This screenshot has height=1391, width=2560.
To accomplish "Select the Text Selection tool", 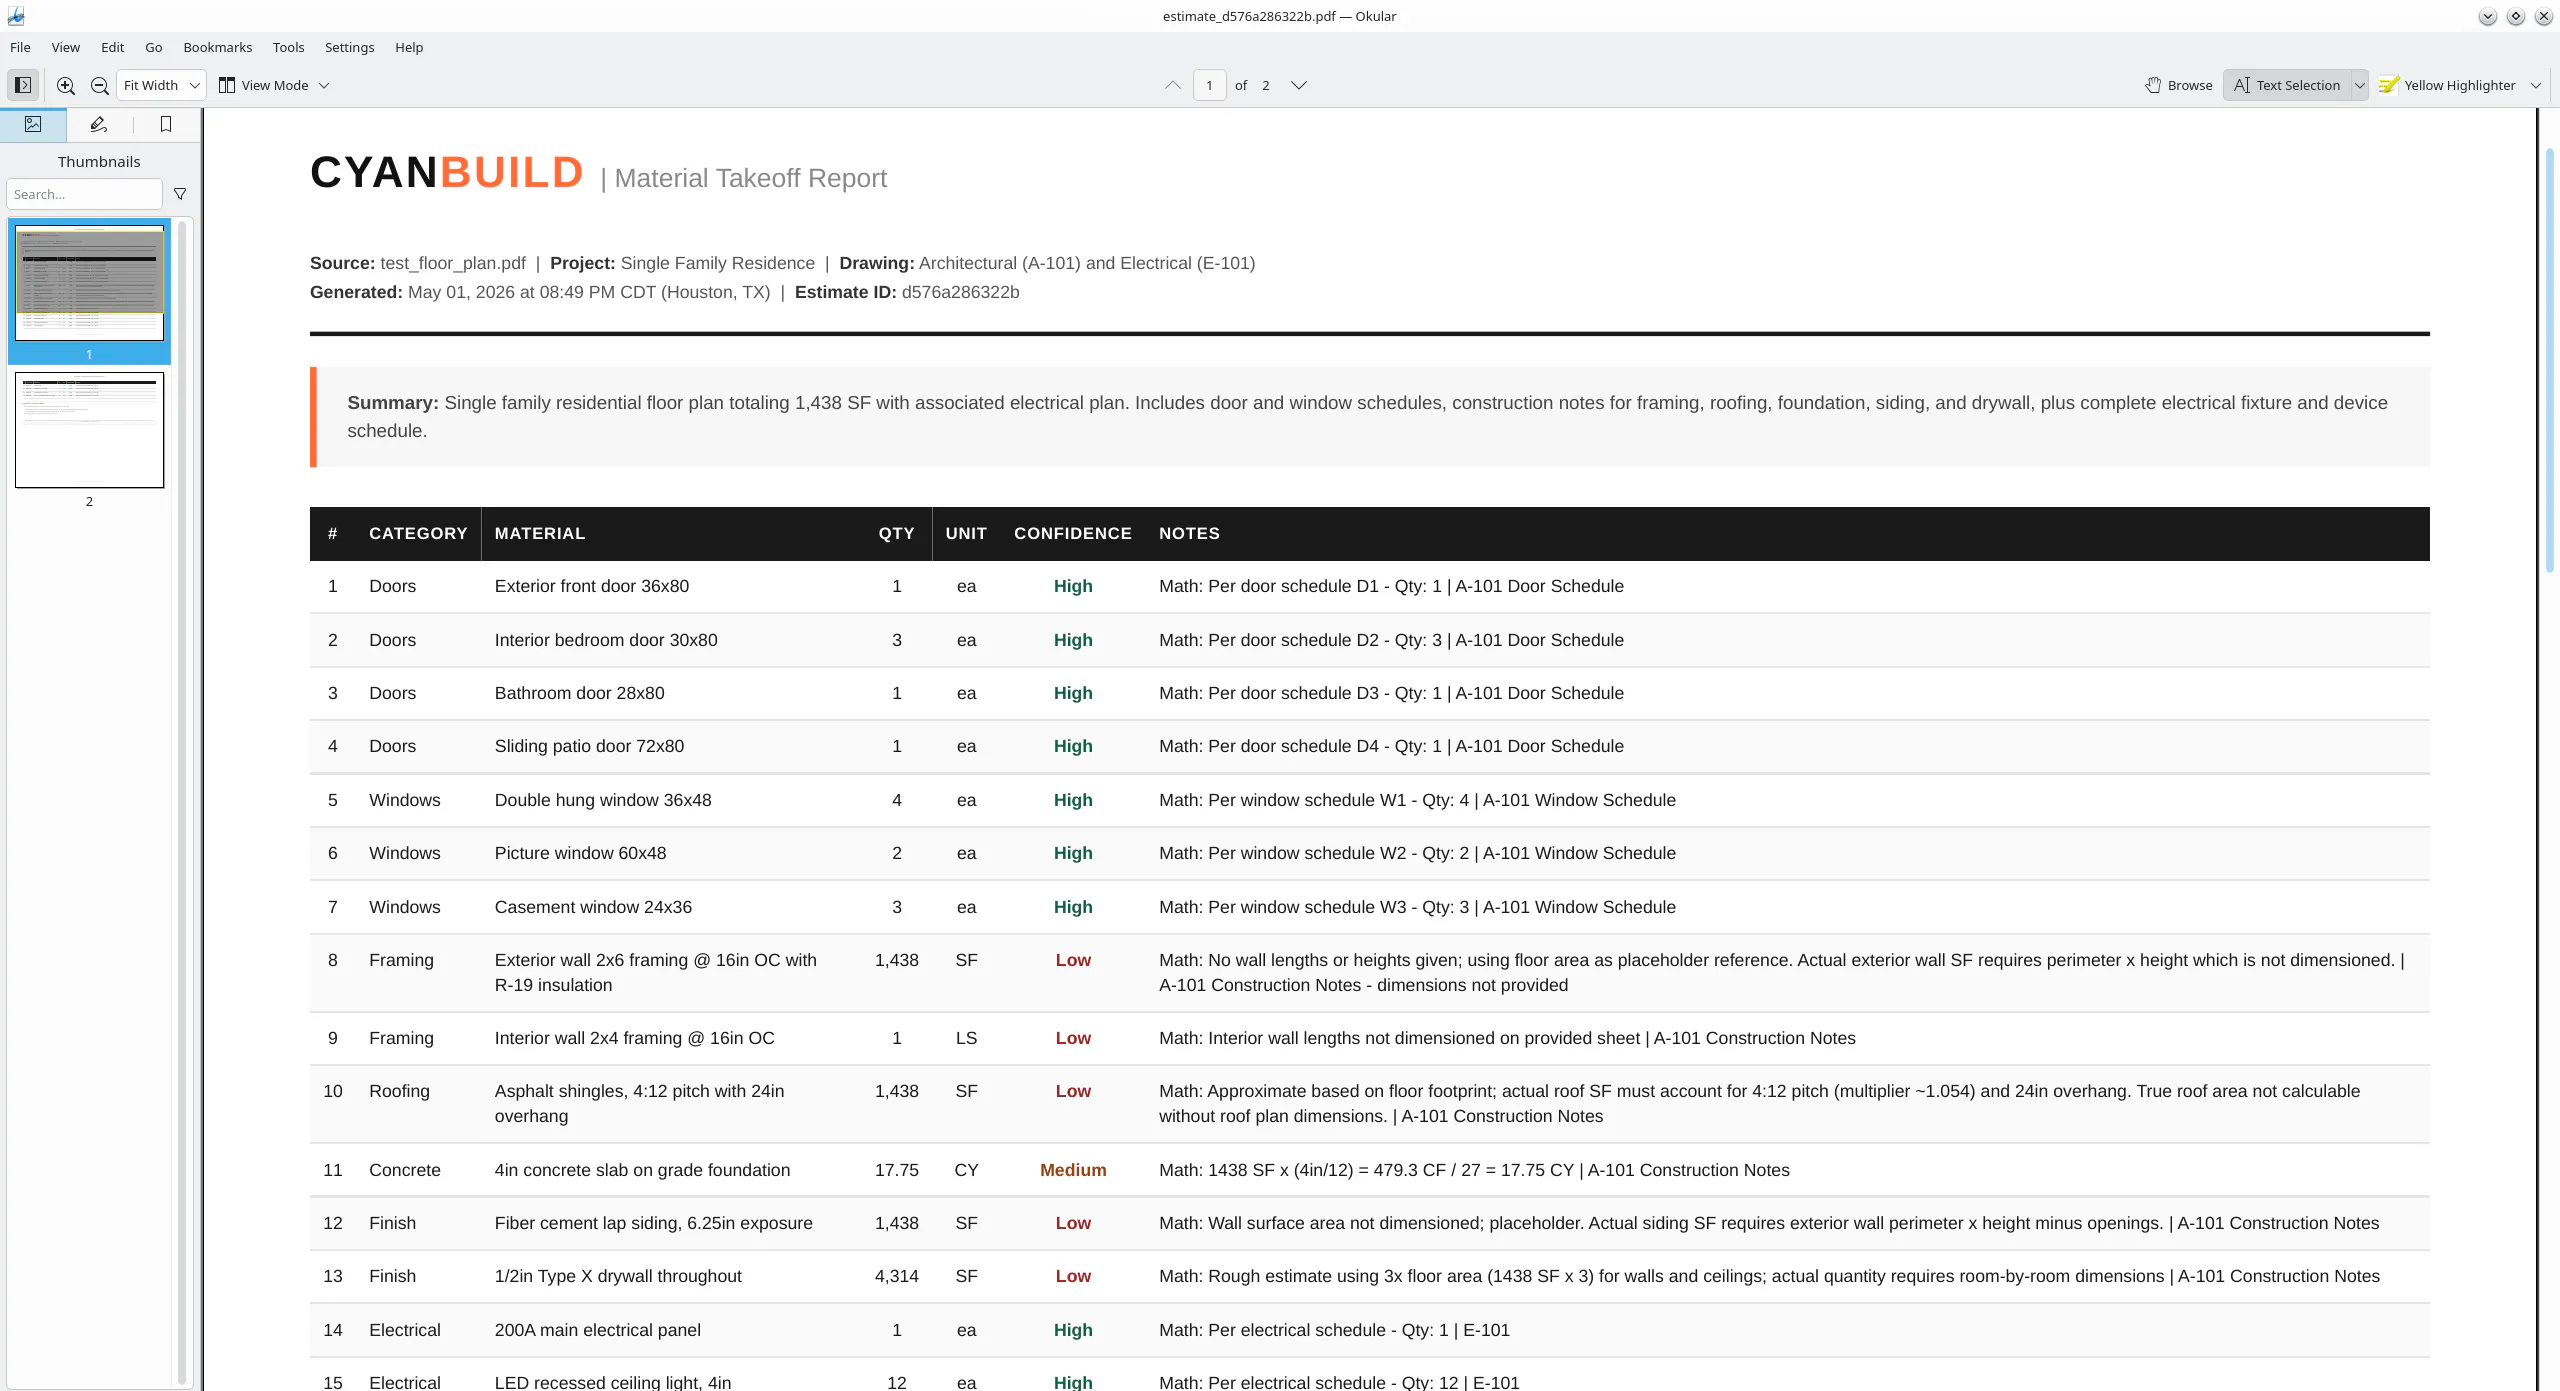I will tap(2287, 85).
